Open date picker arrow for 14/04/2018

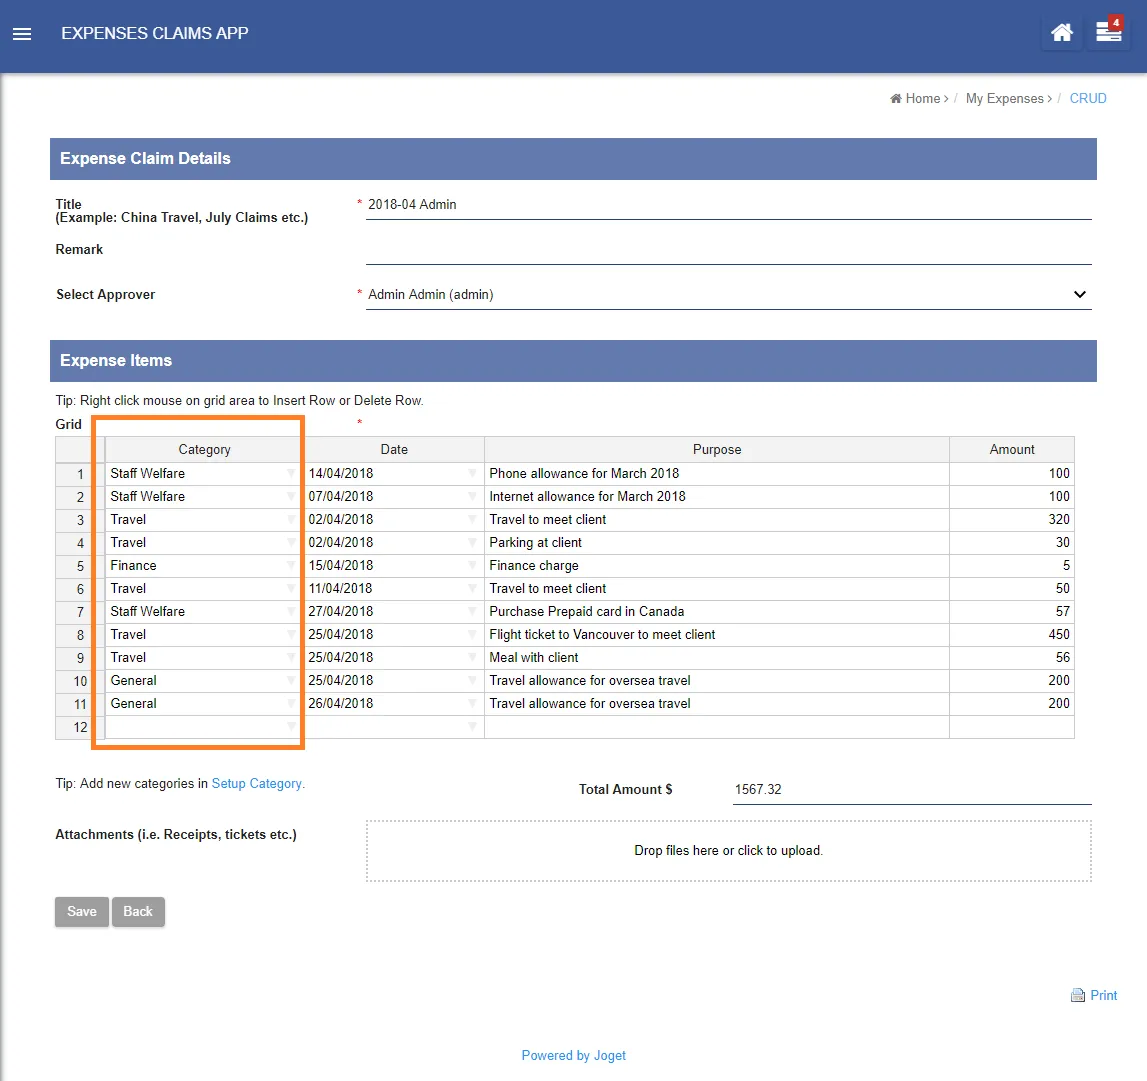pos(473,474)
